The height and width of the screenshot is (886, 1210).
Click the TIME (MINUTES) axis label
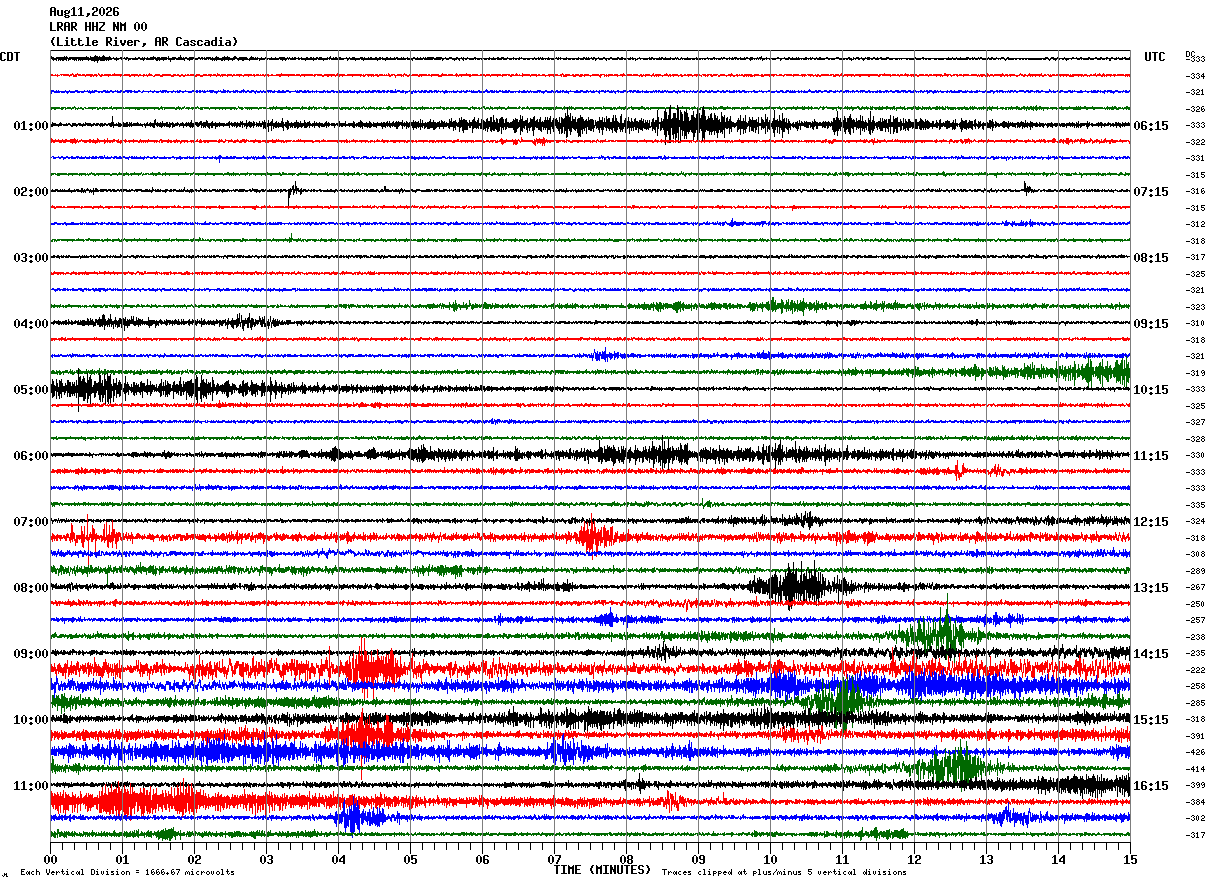pos(602,870)
